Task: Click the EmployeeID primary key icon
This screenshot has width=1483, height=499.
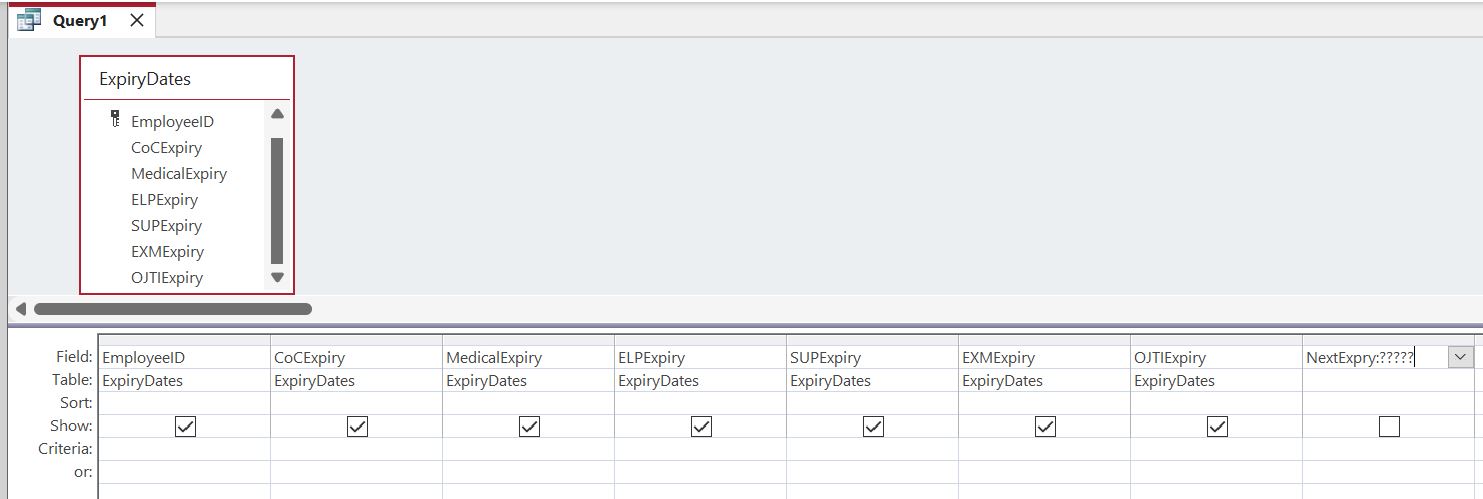Action: click(x=114, y=120)
